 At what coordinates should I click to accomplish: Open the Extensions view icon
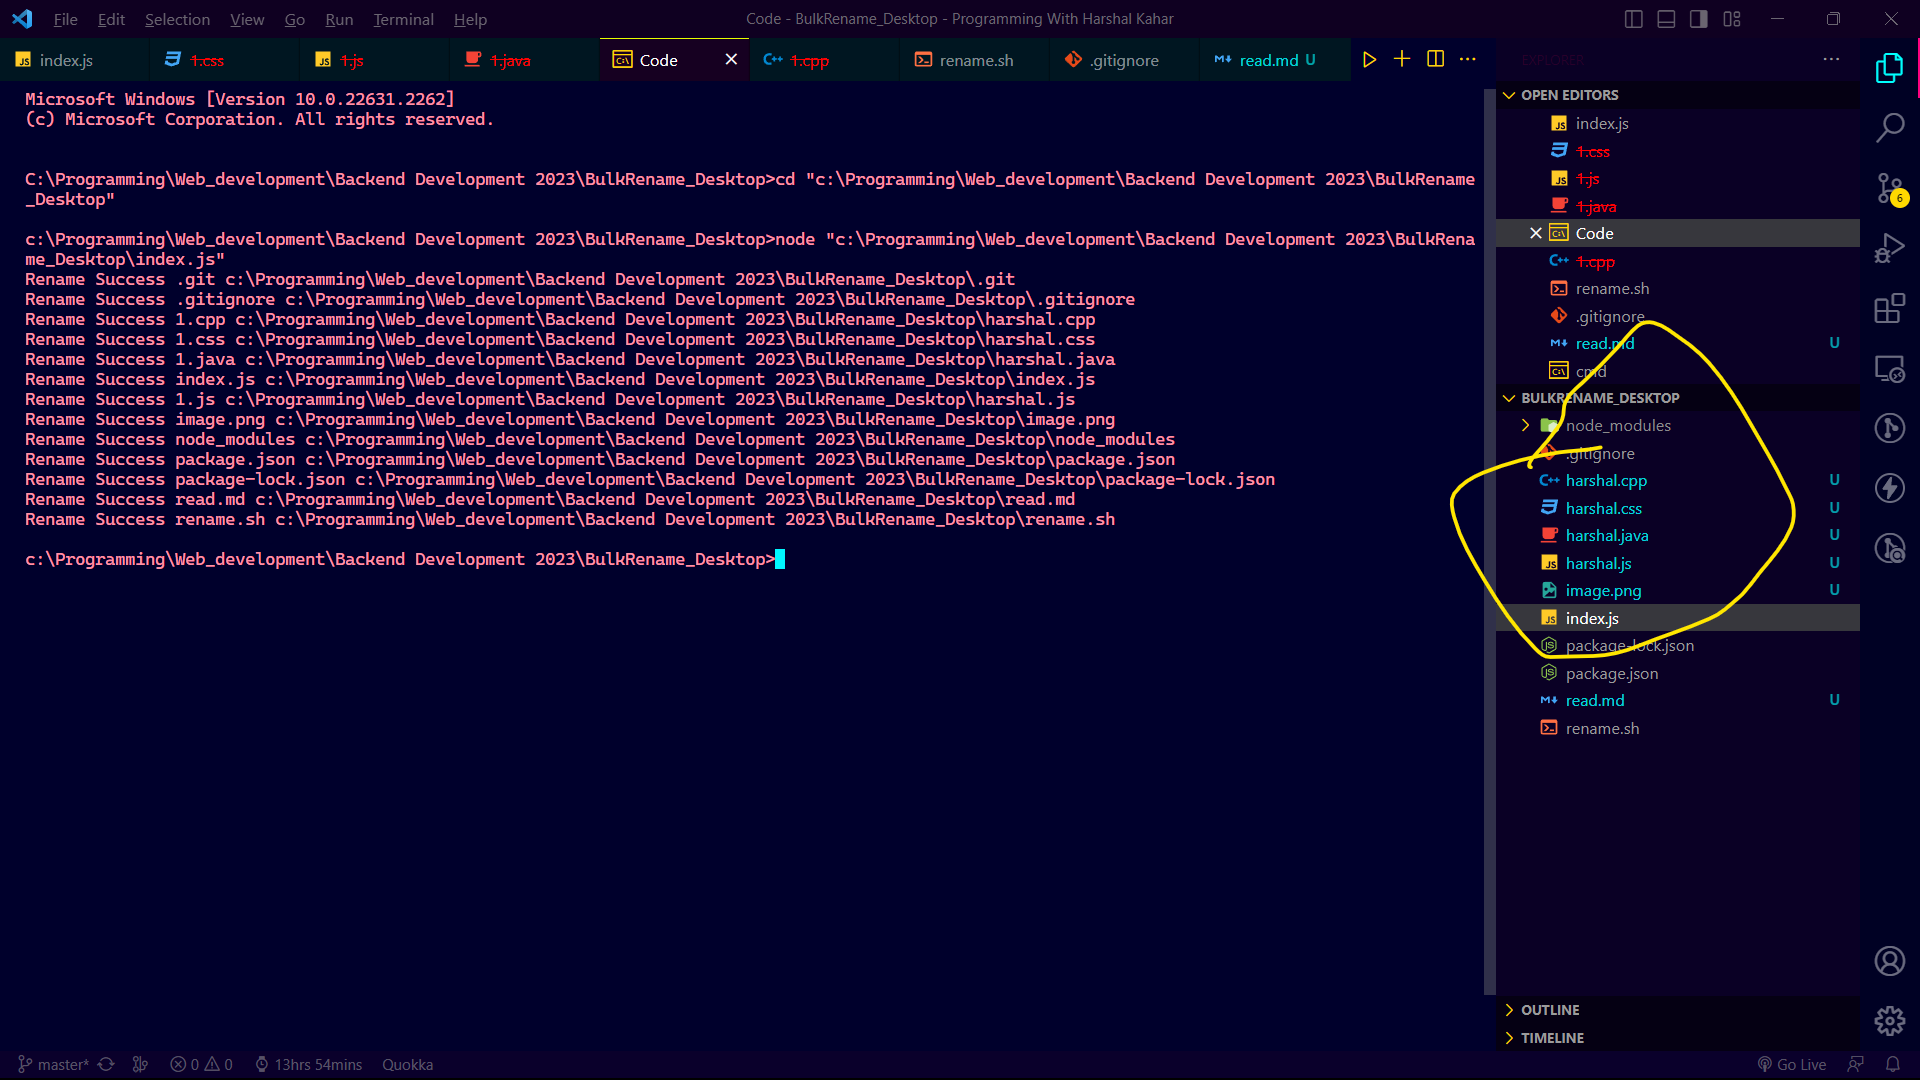tap(1889, 309)
